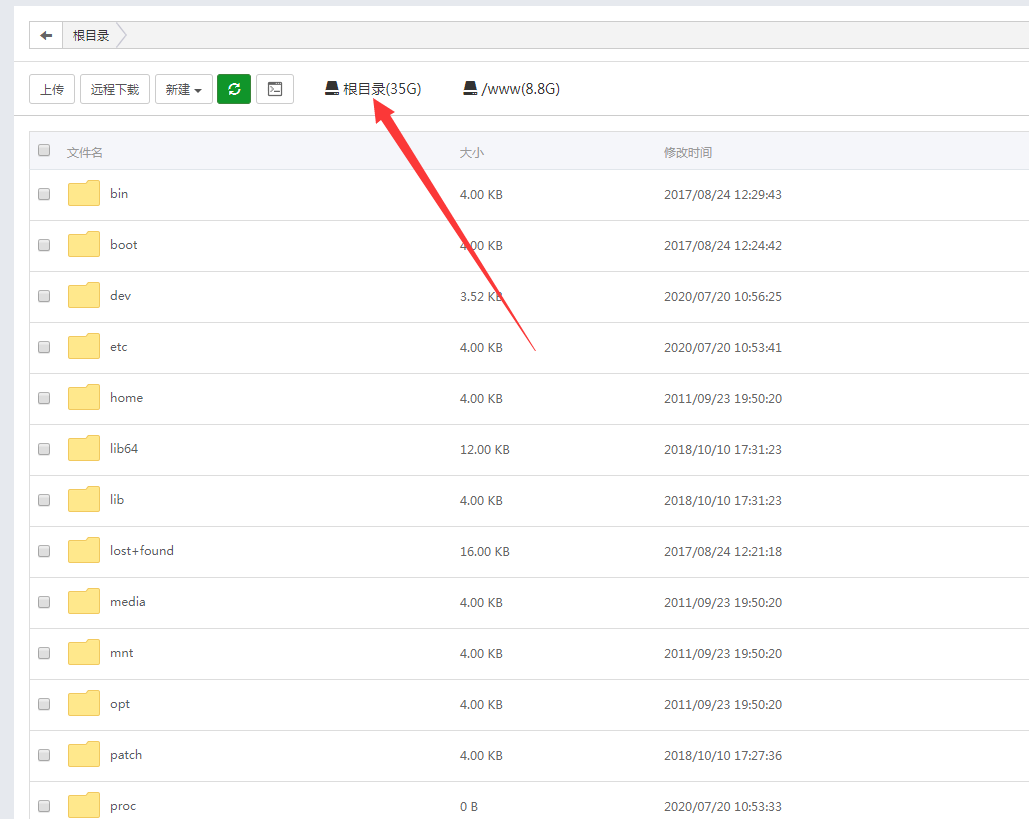Select the checkbox for mnt row

[x=44, y=653]
